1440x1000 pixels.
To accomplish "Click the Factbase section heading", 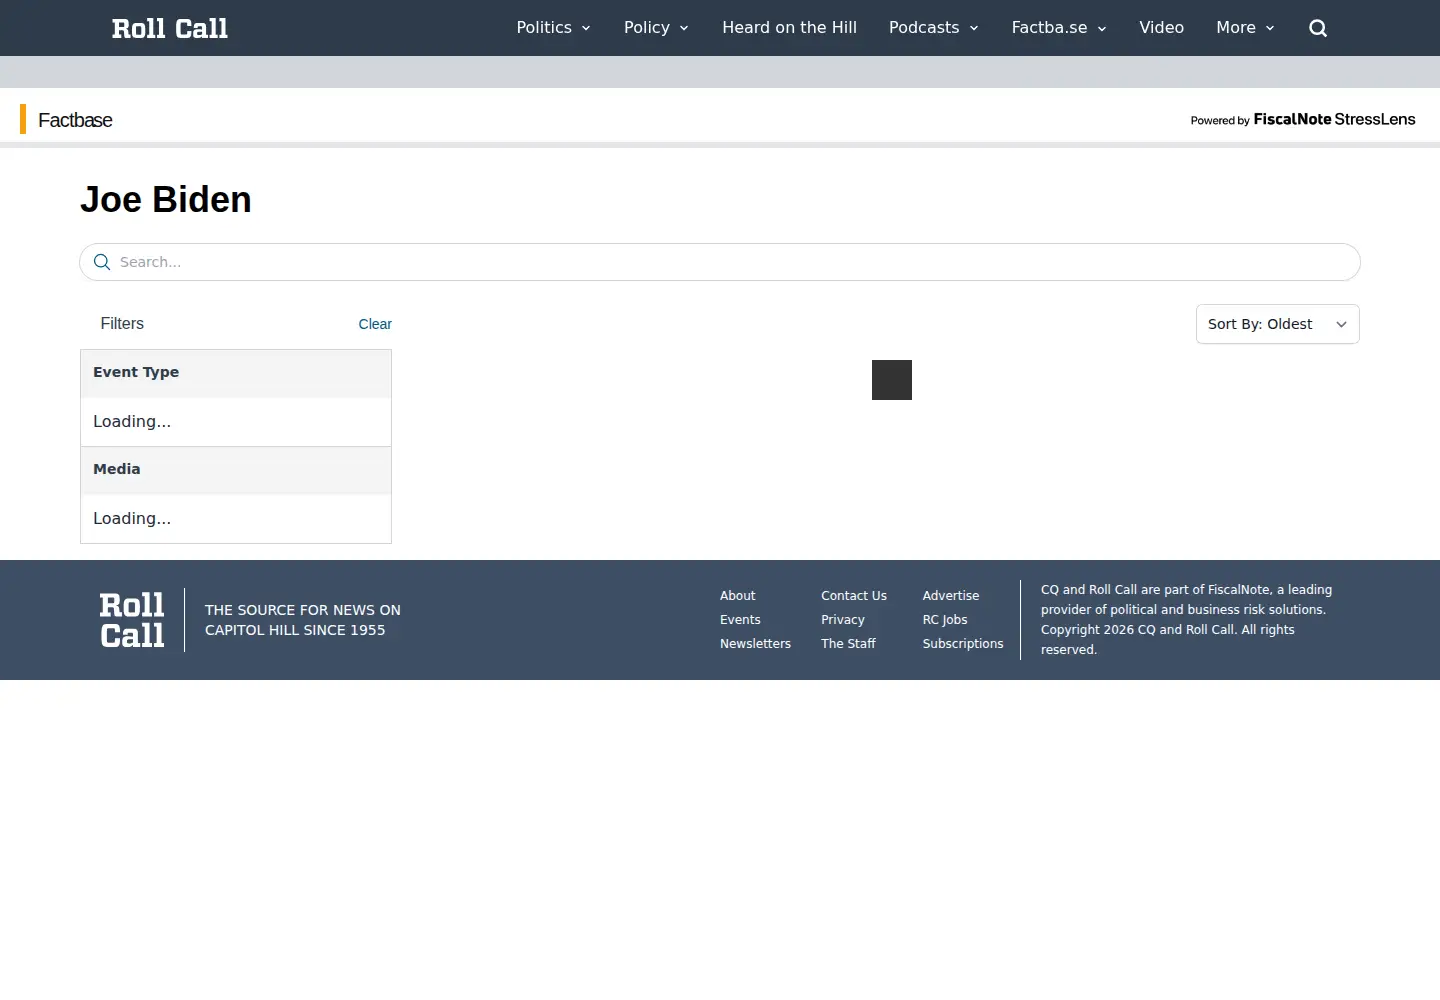I will pos(75,120).
